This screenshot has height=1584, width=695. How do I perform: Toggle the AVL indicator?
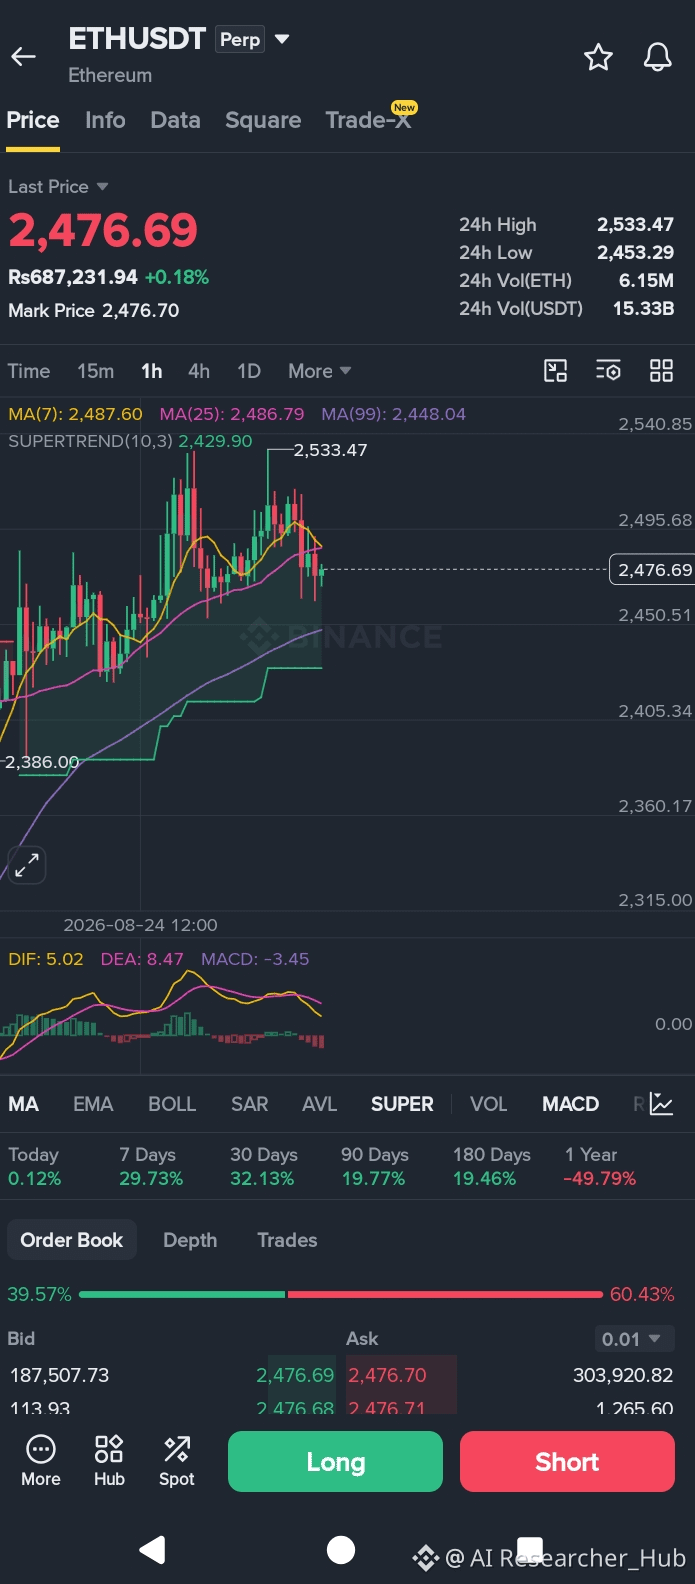319,1104
